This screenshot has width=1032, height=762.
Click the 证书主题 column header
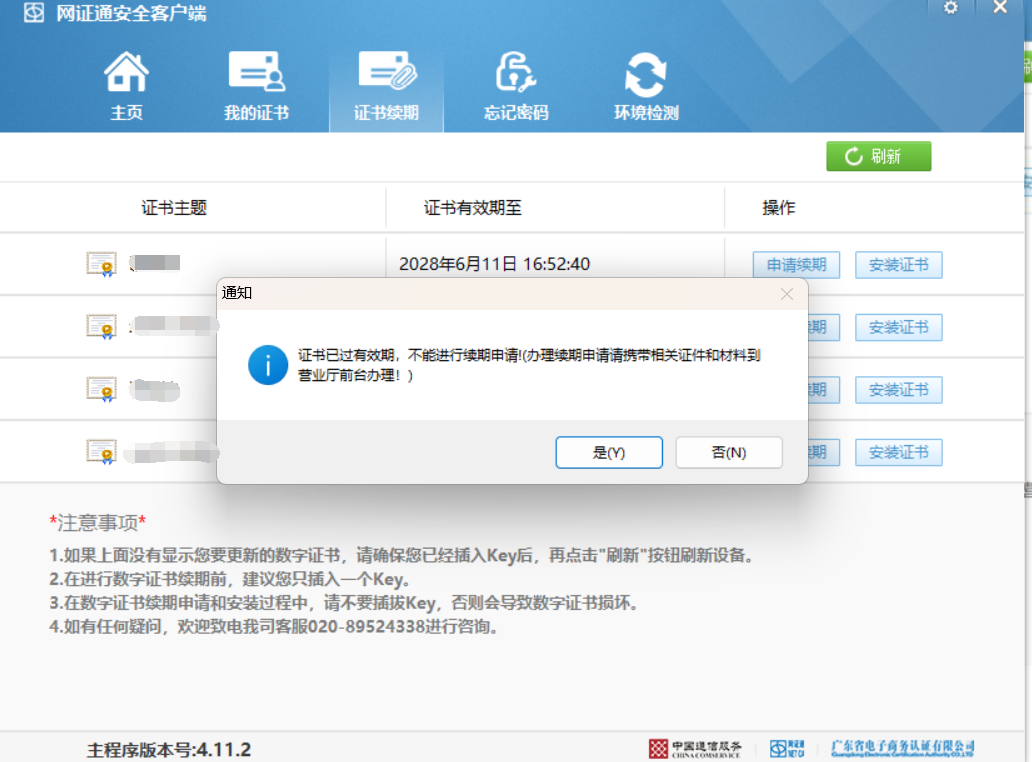[x=174, y=208]
